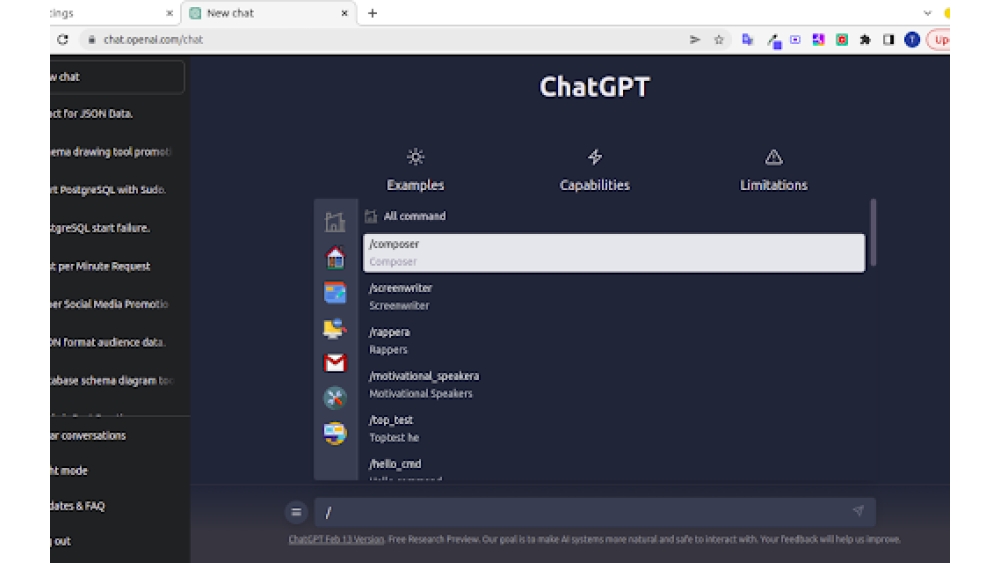Open the color picker eyedropper extension
The height and width of the screenshot is (563, 1000).
click(774, 41)
